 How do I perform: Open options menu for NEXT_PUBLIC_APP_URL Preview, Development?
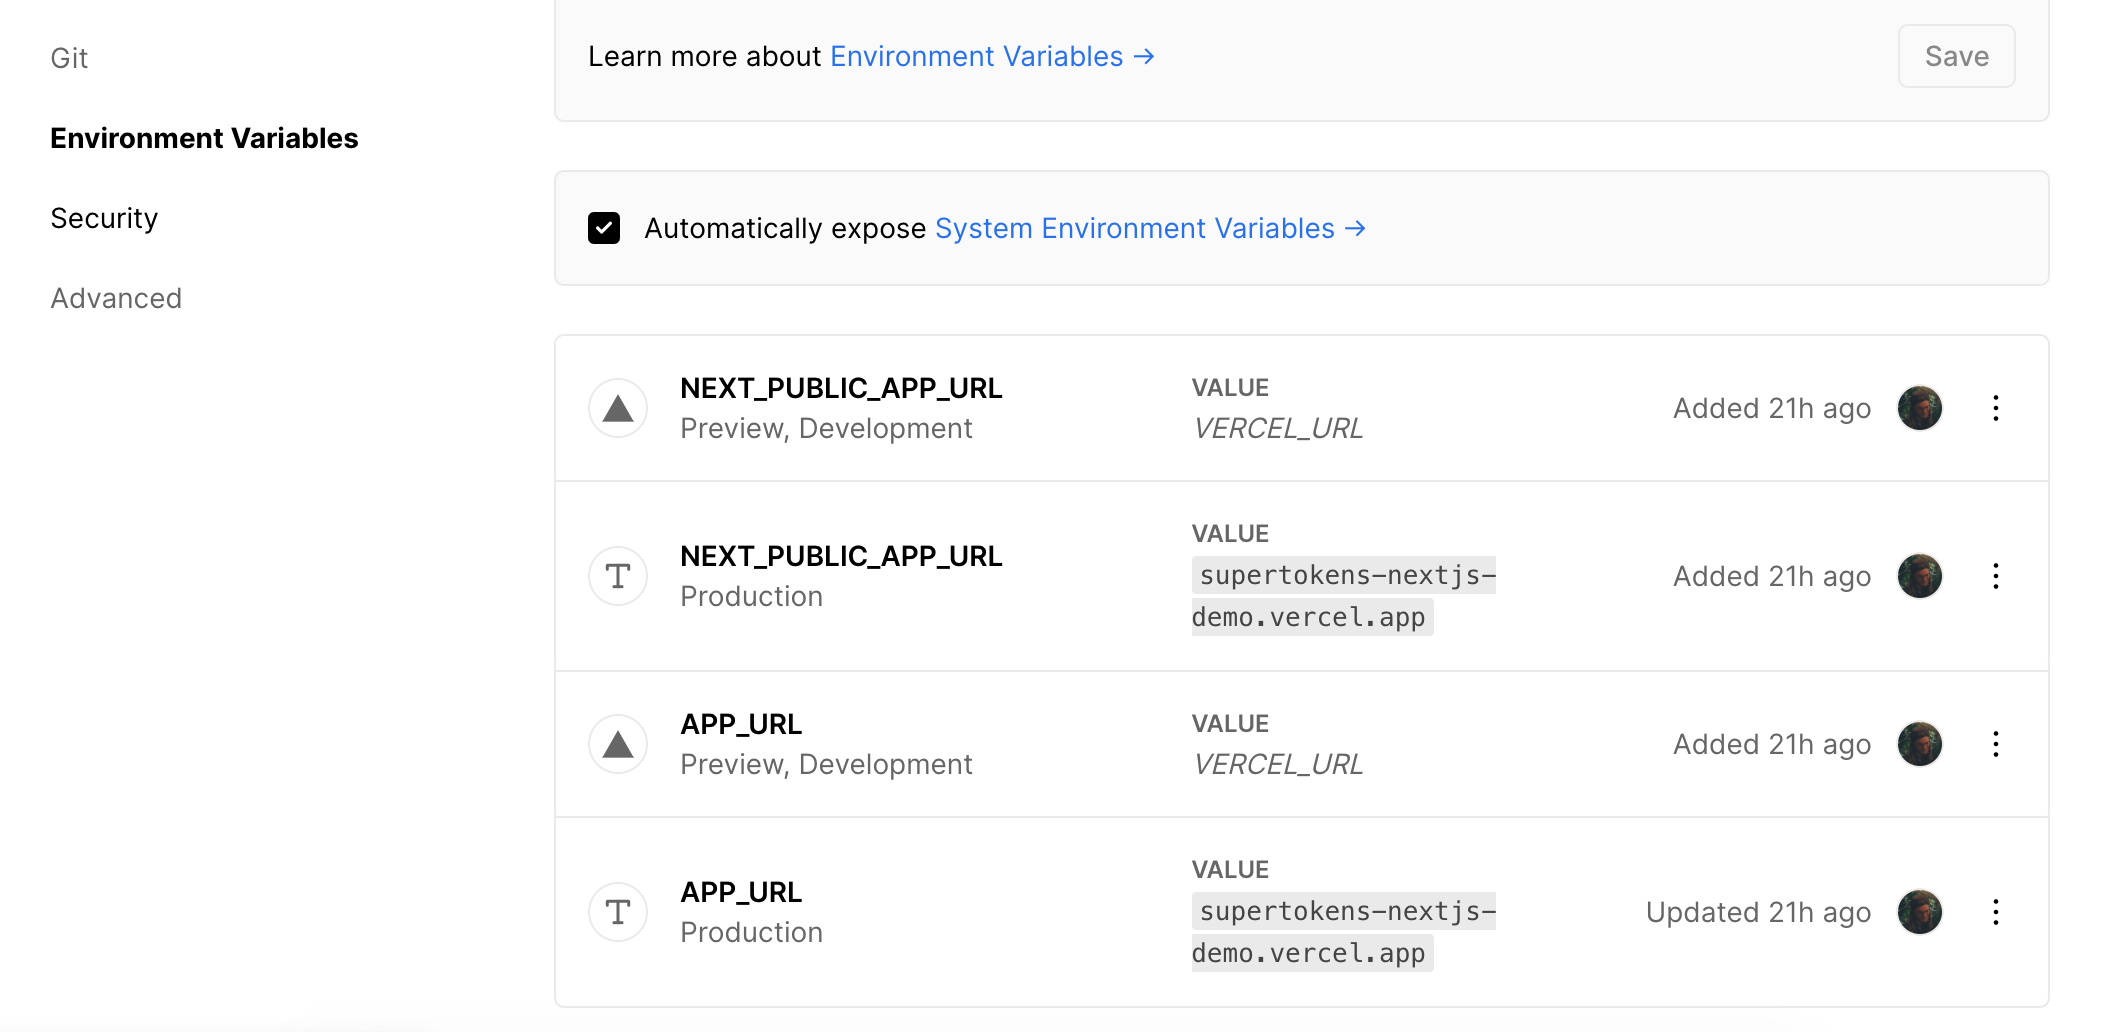click(1996, 408)
